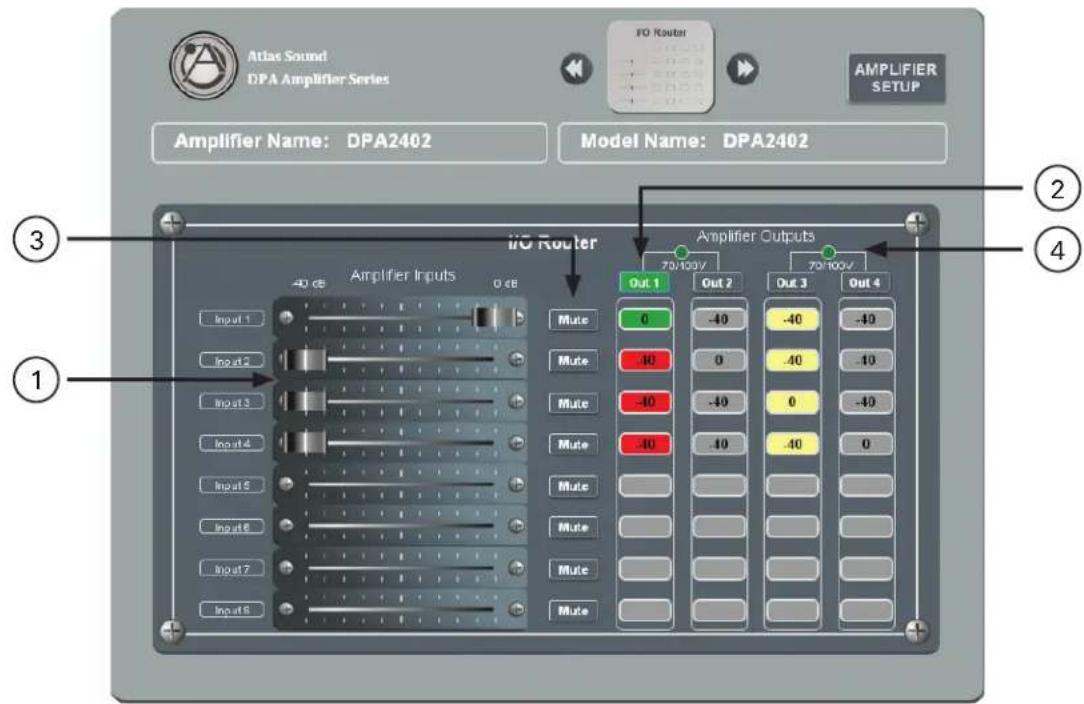The height and width of the screenshot is (704, 1084).
Task: Select the Out 3 output channel
Action: point(792,283)
